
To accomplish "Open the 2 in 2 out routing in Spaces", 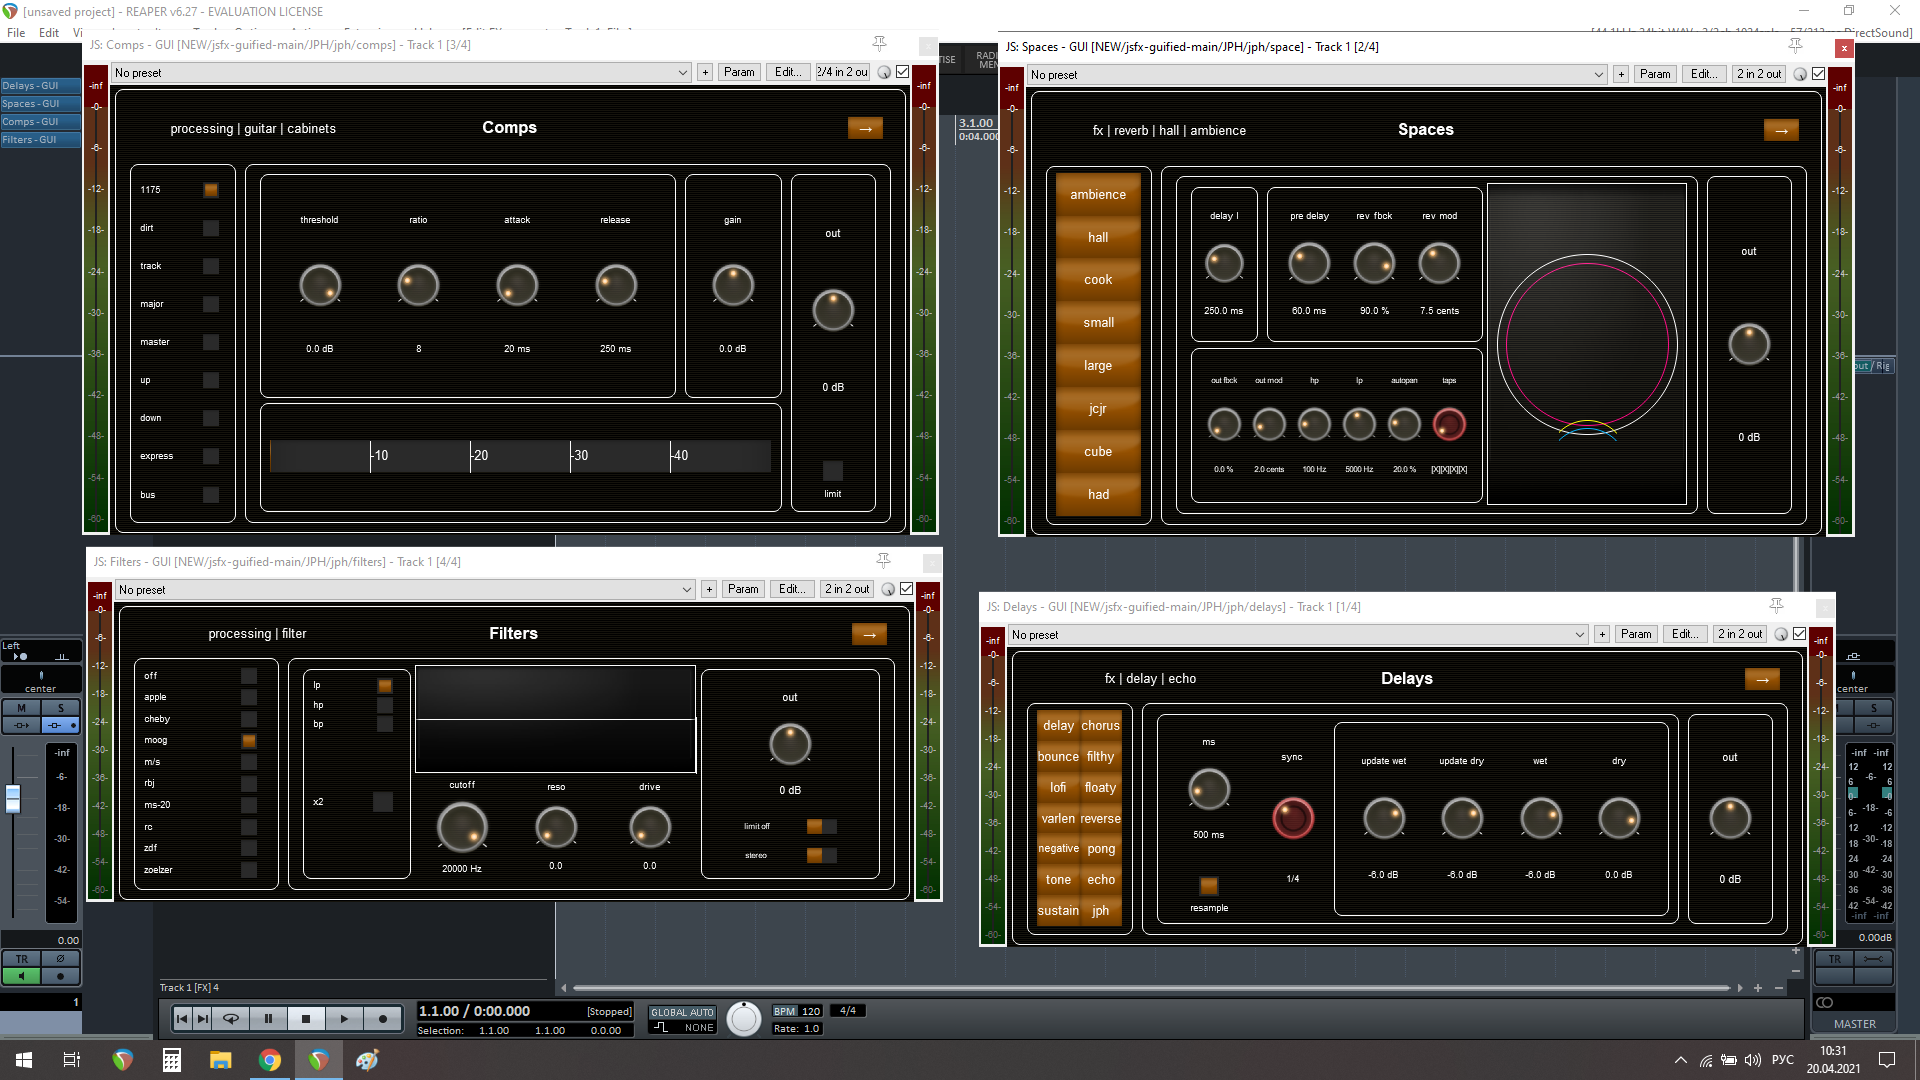I will (x=1759, y=74).
